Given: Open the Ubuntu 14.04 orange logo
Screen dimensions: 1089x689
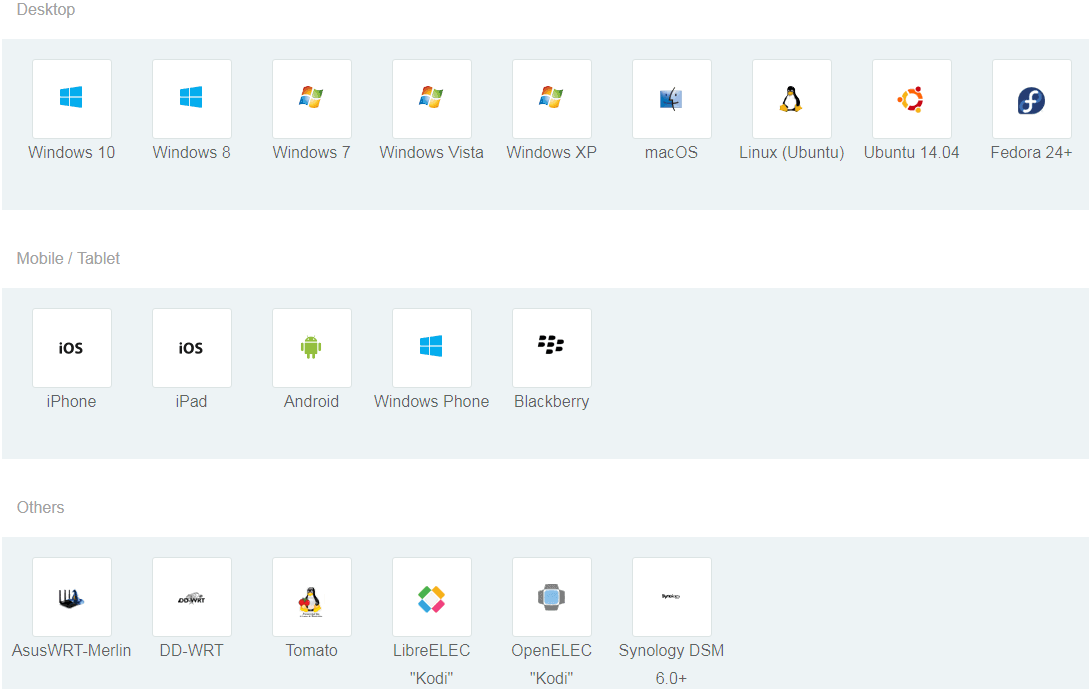Looking at the screenshot, I should coord(912,99).
